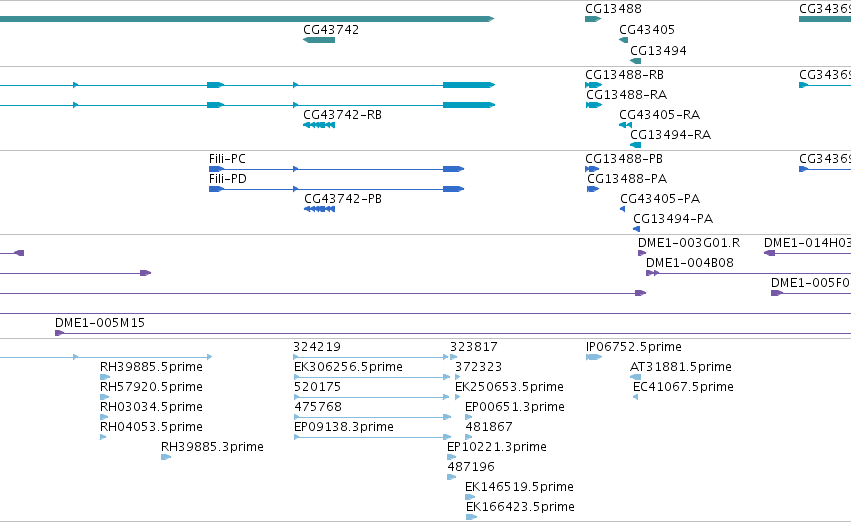Image resolution: width=851 pixels, height=522 pixels.
Task: Open the AT31881.5prime EST label
Action: [x=681, y=367]
